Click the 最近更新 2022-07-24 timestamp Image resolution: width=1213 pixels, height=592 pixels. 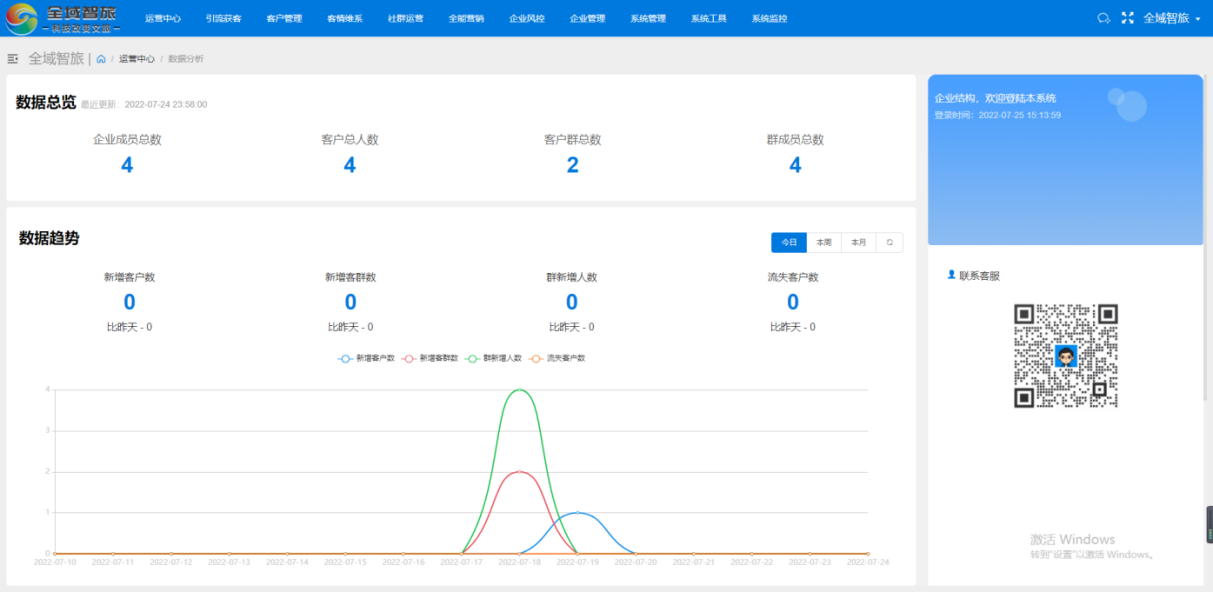click(x=144, y=104)
